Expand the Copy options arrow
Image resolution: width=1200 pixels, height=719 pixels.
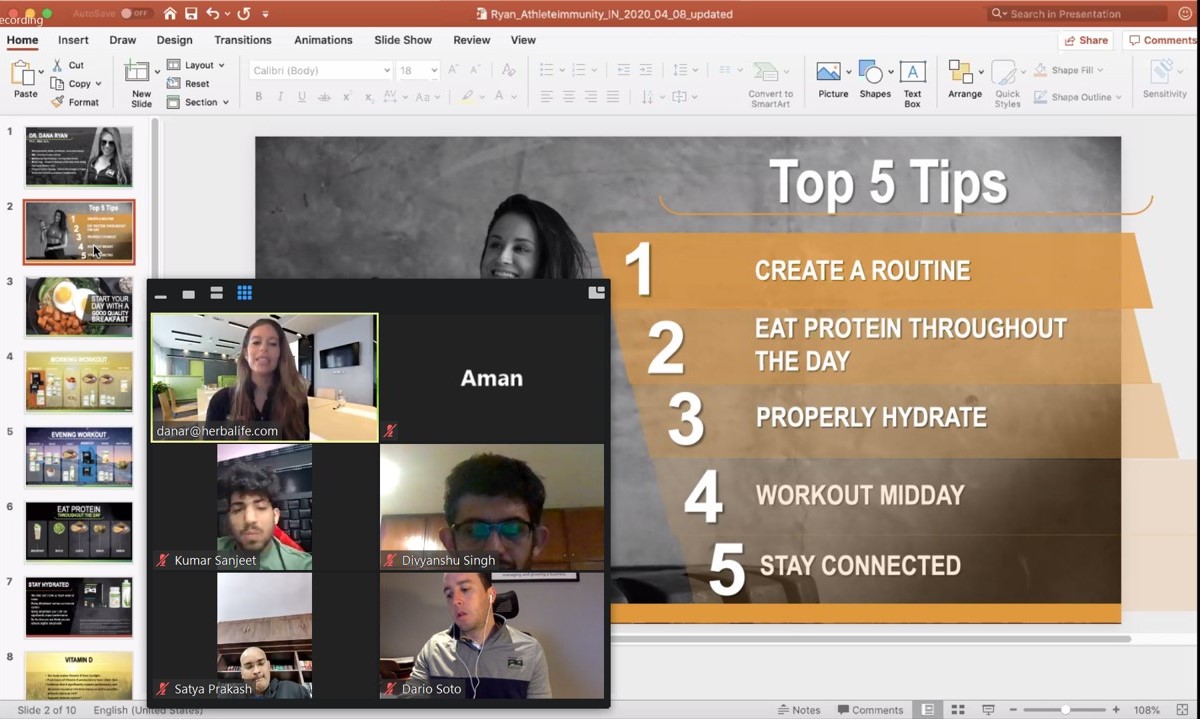(98, 84)
